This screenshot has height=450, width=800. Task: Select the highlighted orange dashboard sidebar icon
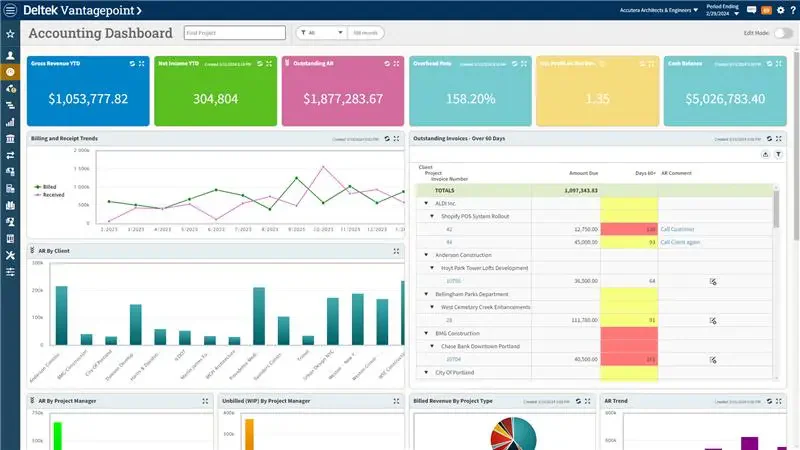[10, 72]
